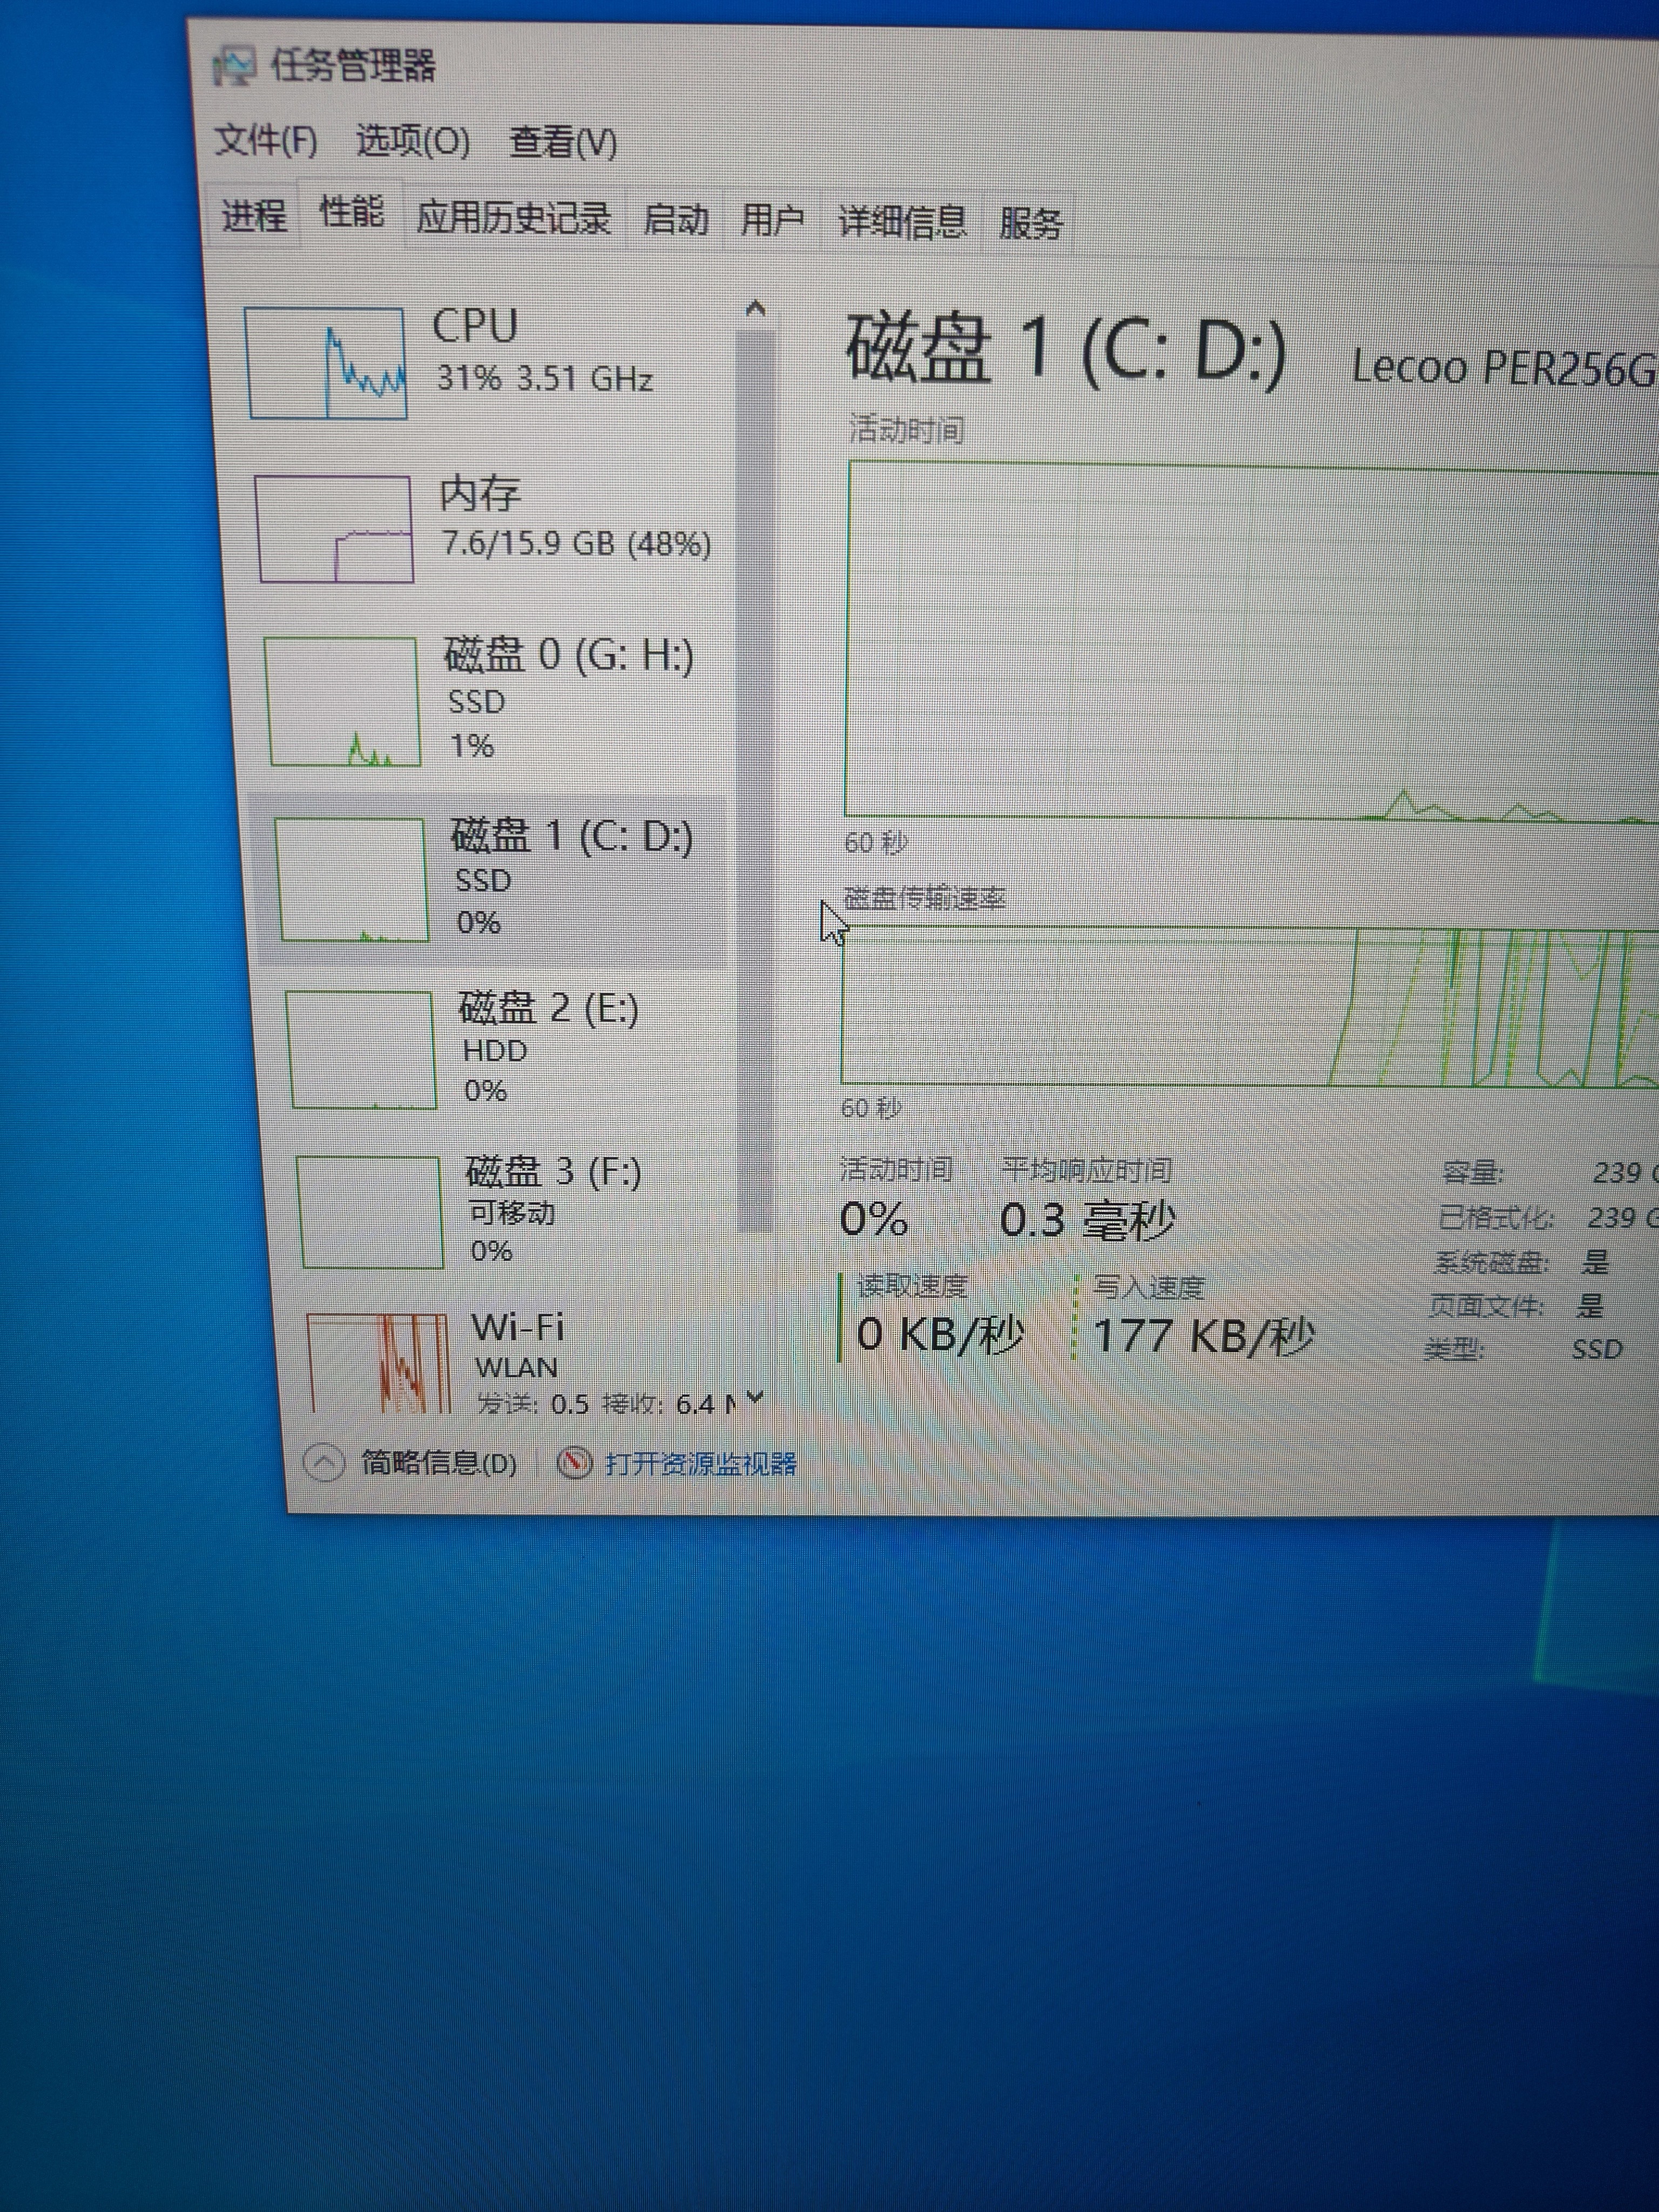Select the 磁盘 3 (F:) graph thumbnail

[x=370, y=1212]
